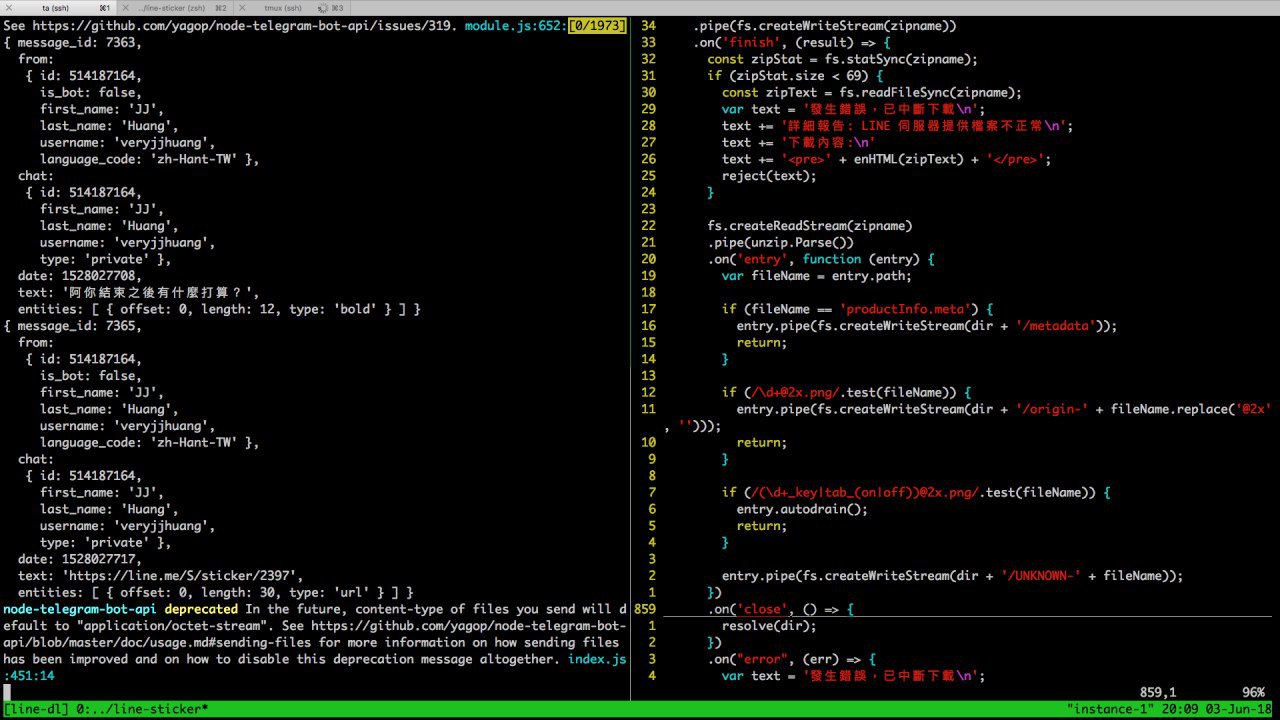This screenshot has height=720, width=1280.
Task: Click the '[0/1973]' scroll position indicator
Action: (x=597, y=25)
